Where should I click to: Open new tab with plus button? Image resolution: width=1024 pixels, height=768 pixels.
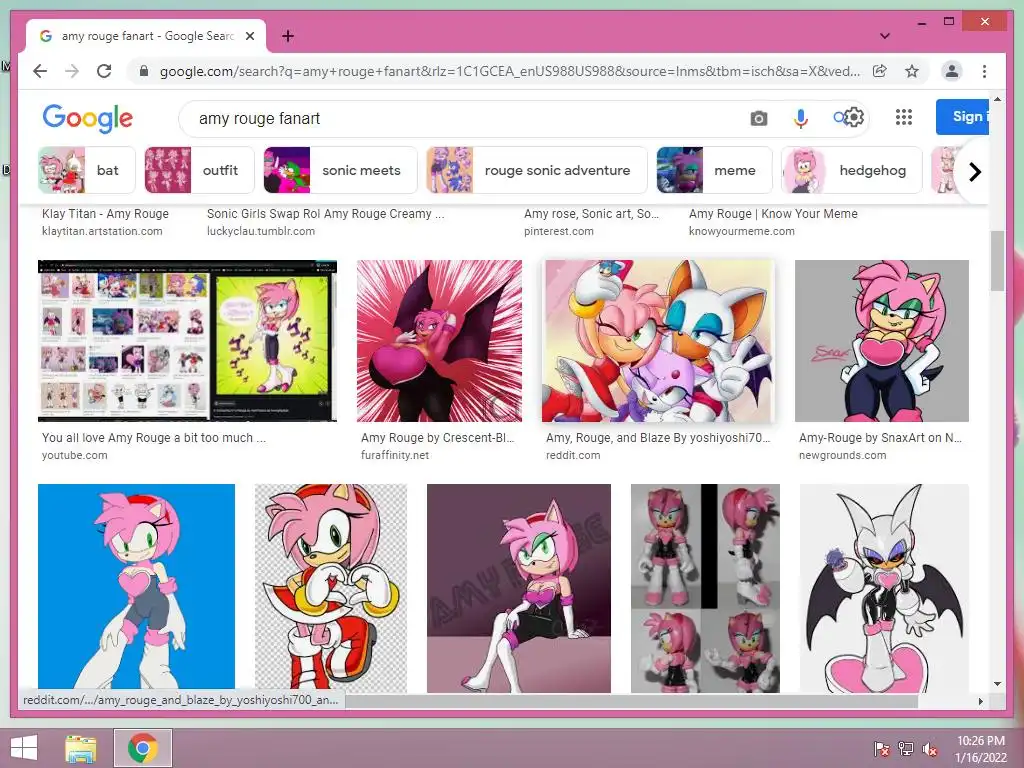(287, 36)
